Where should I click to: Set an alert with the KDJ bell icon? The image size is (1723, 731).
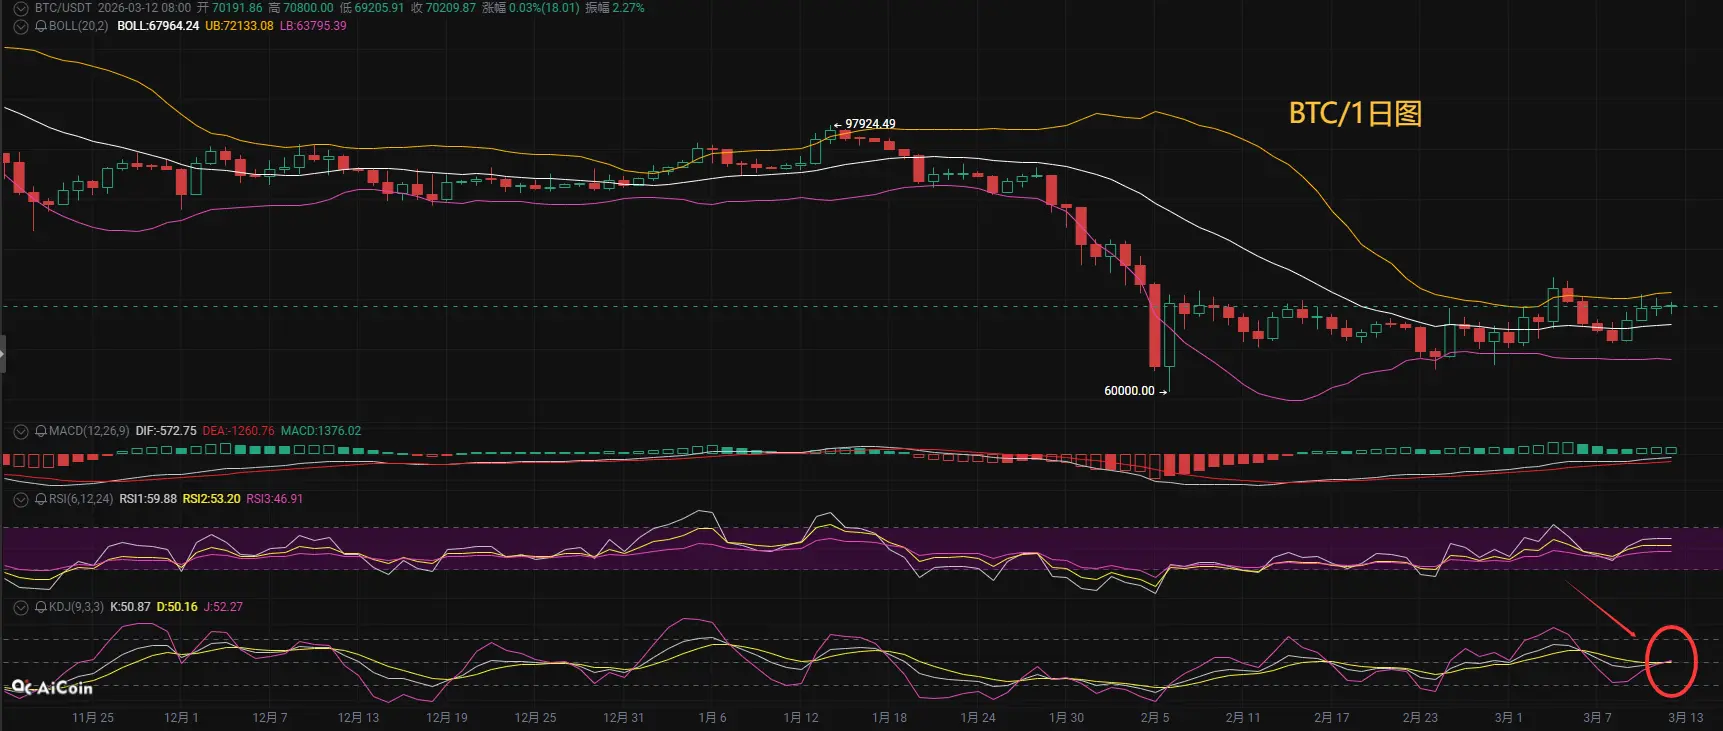click(41, 607)
